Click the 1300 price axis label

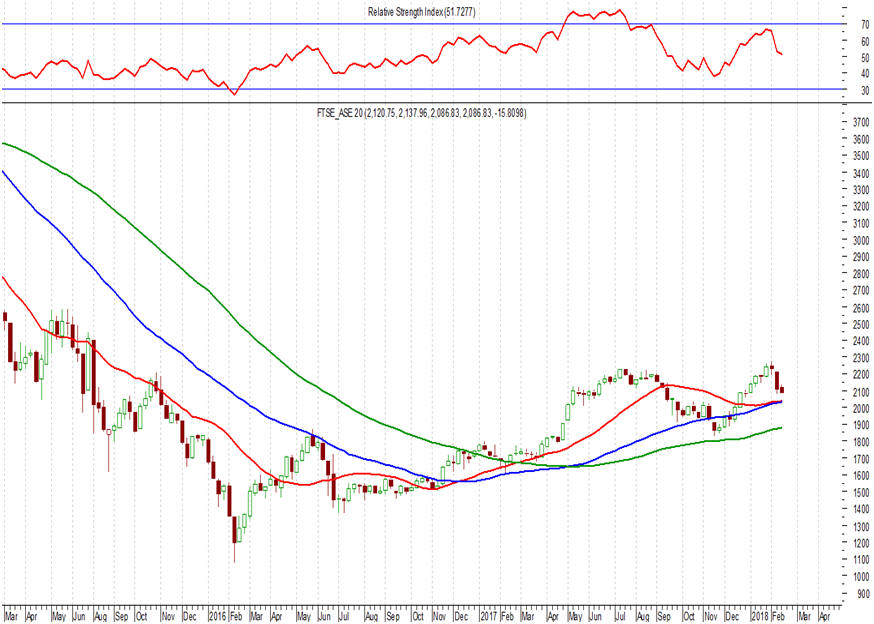pos(861,527)
